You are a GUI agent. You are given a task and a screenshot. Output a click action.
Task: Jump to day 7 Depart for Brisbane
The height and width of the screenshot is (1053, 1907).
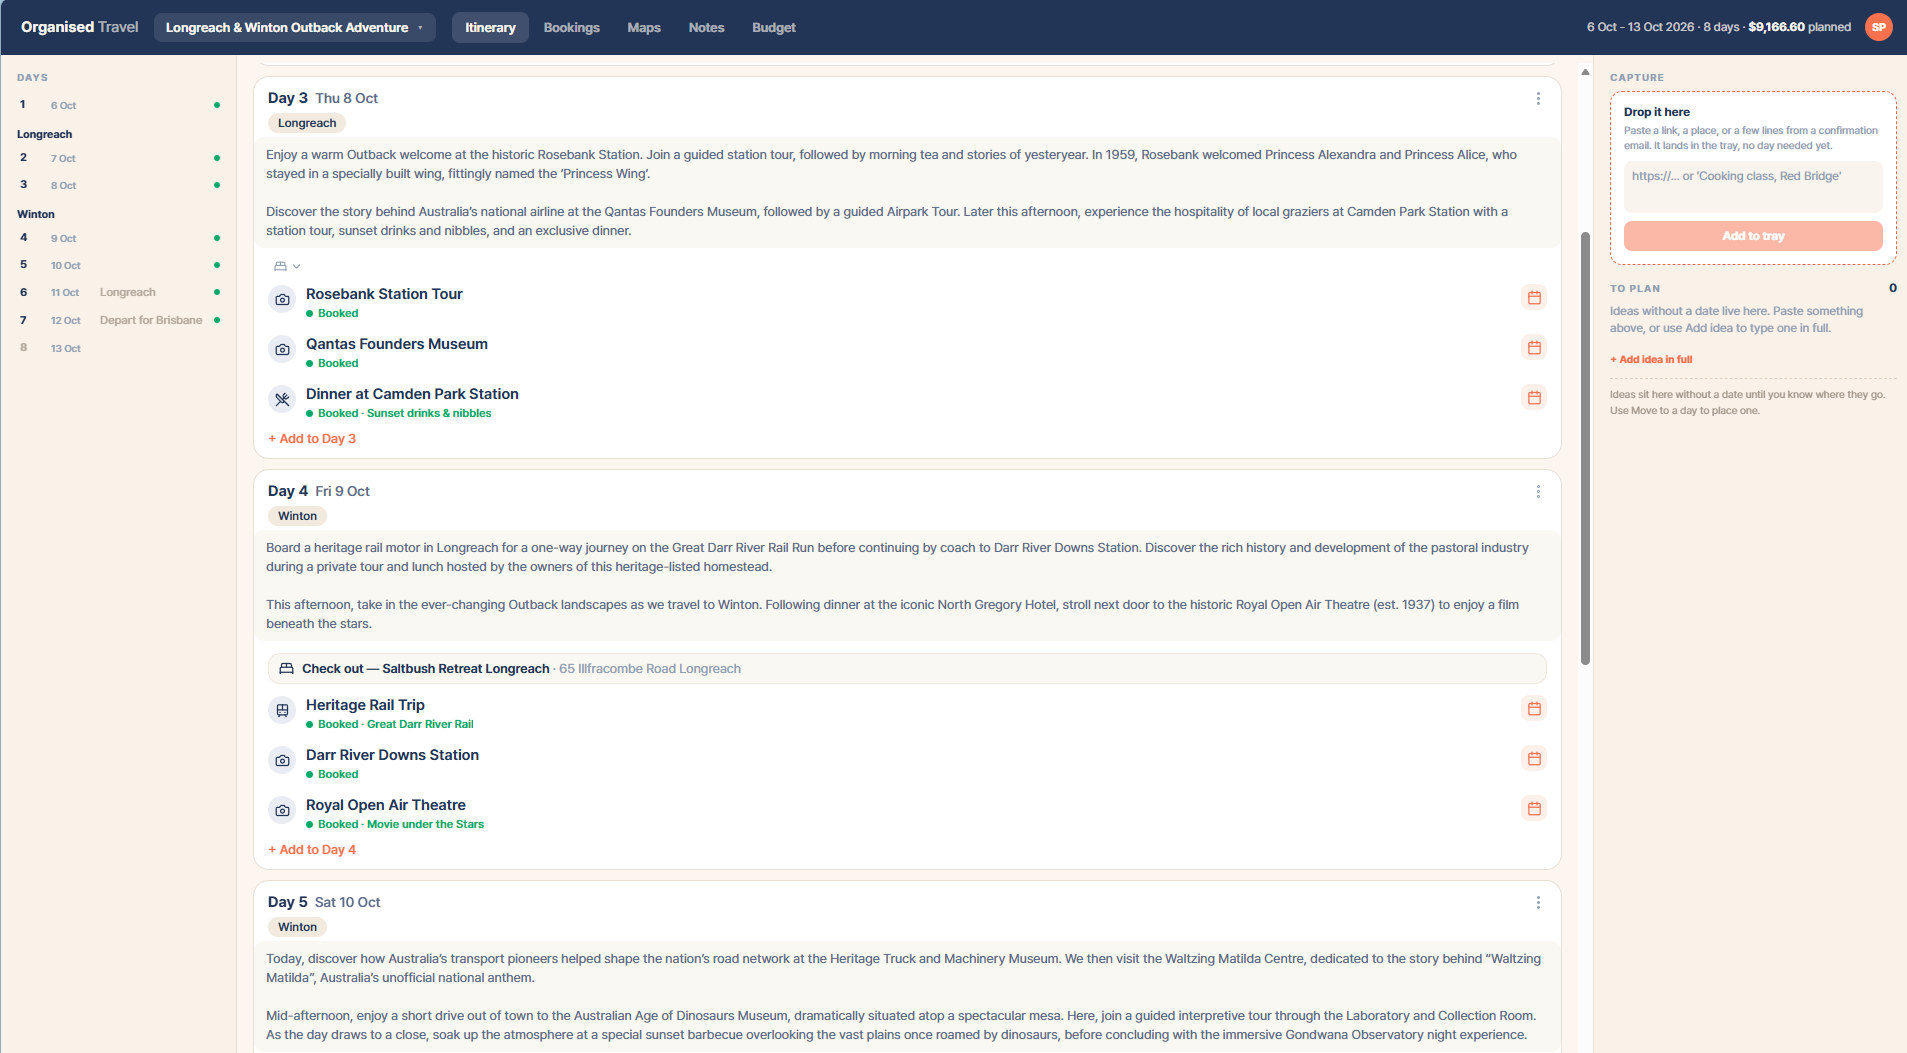click(x=118, y=320)
